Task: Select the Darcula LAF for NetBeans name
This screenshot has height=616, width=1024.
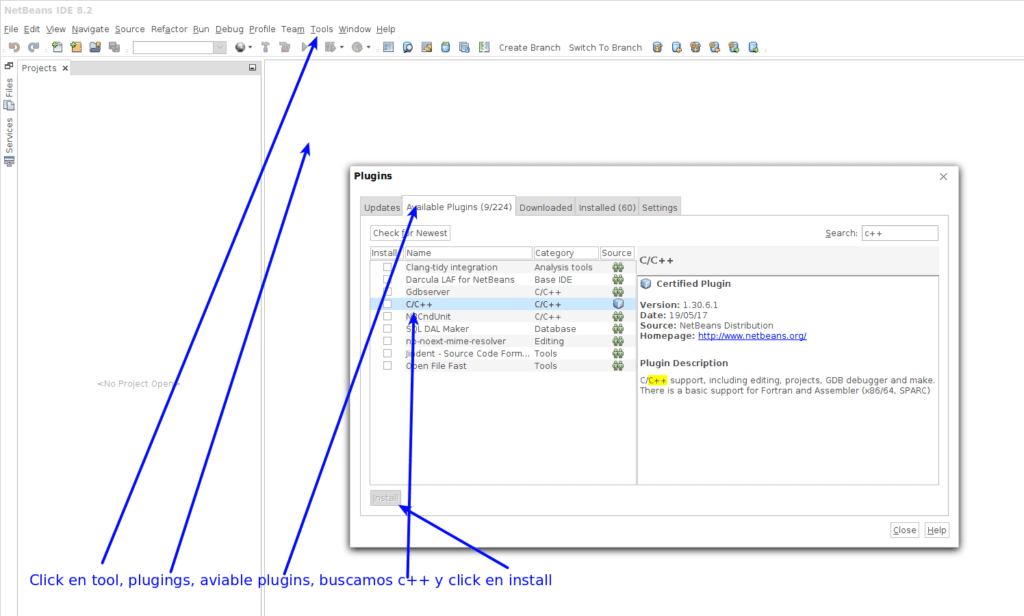Action: [460, 280]
